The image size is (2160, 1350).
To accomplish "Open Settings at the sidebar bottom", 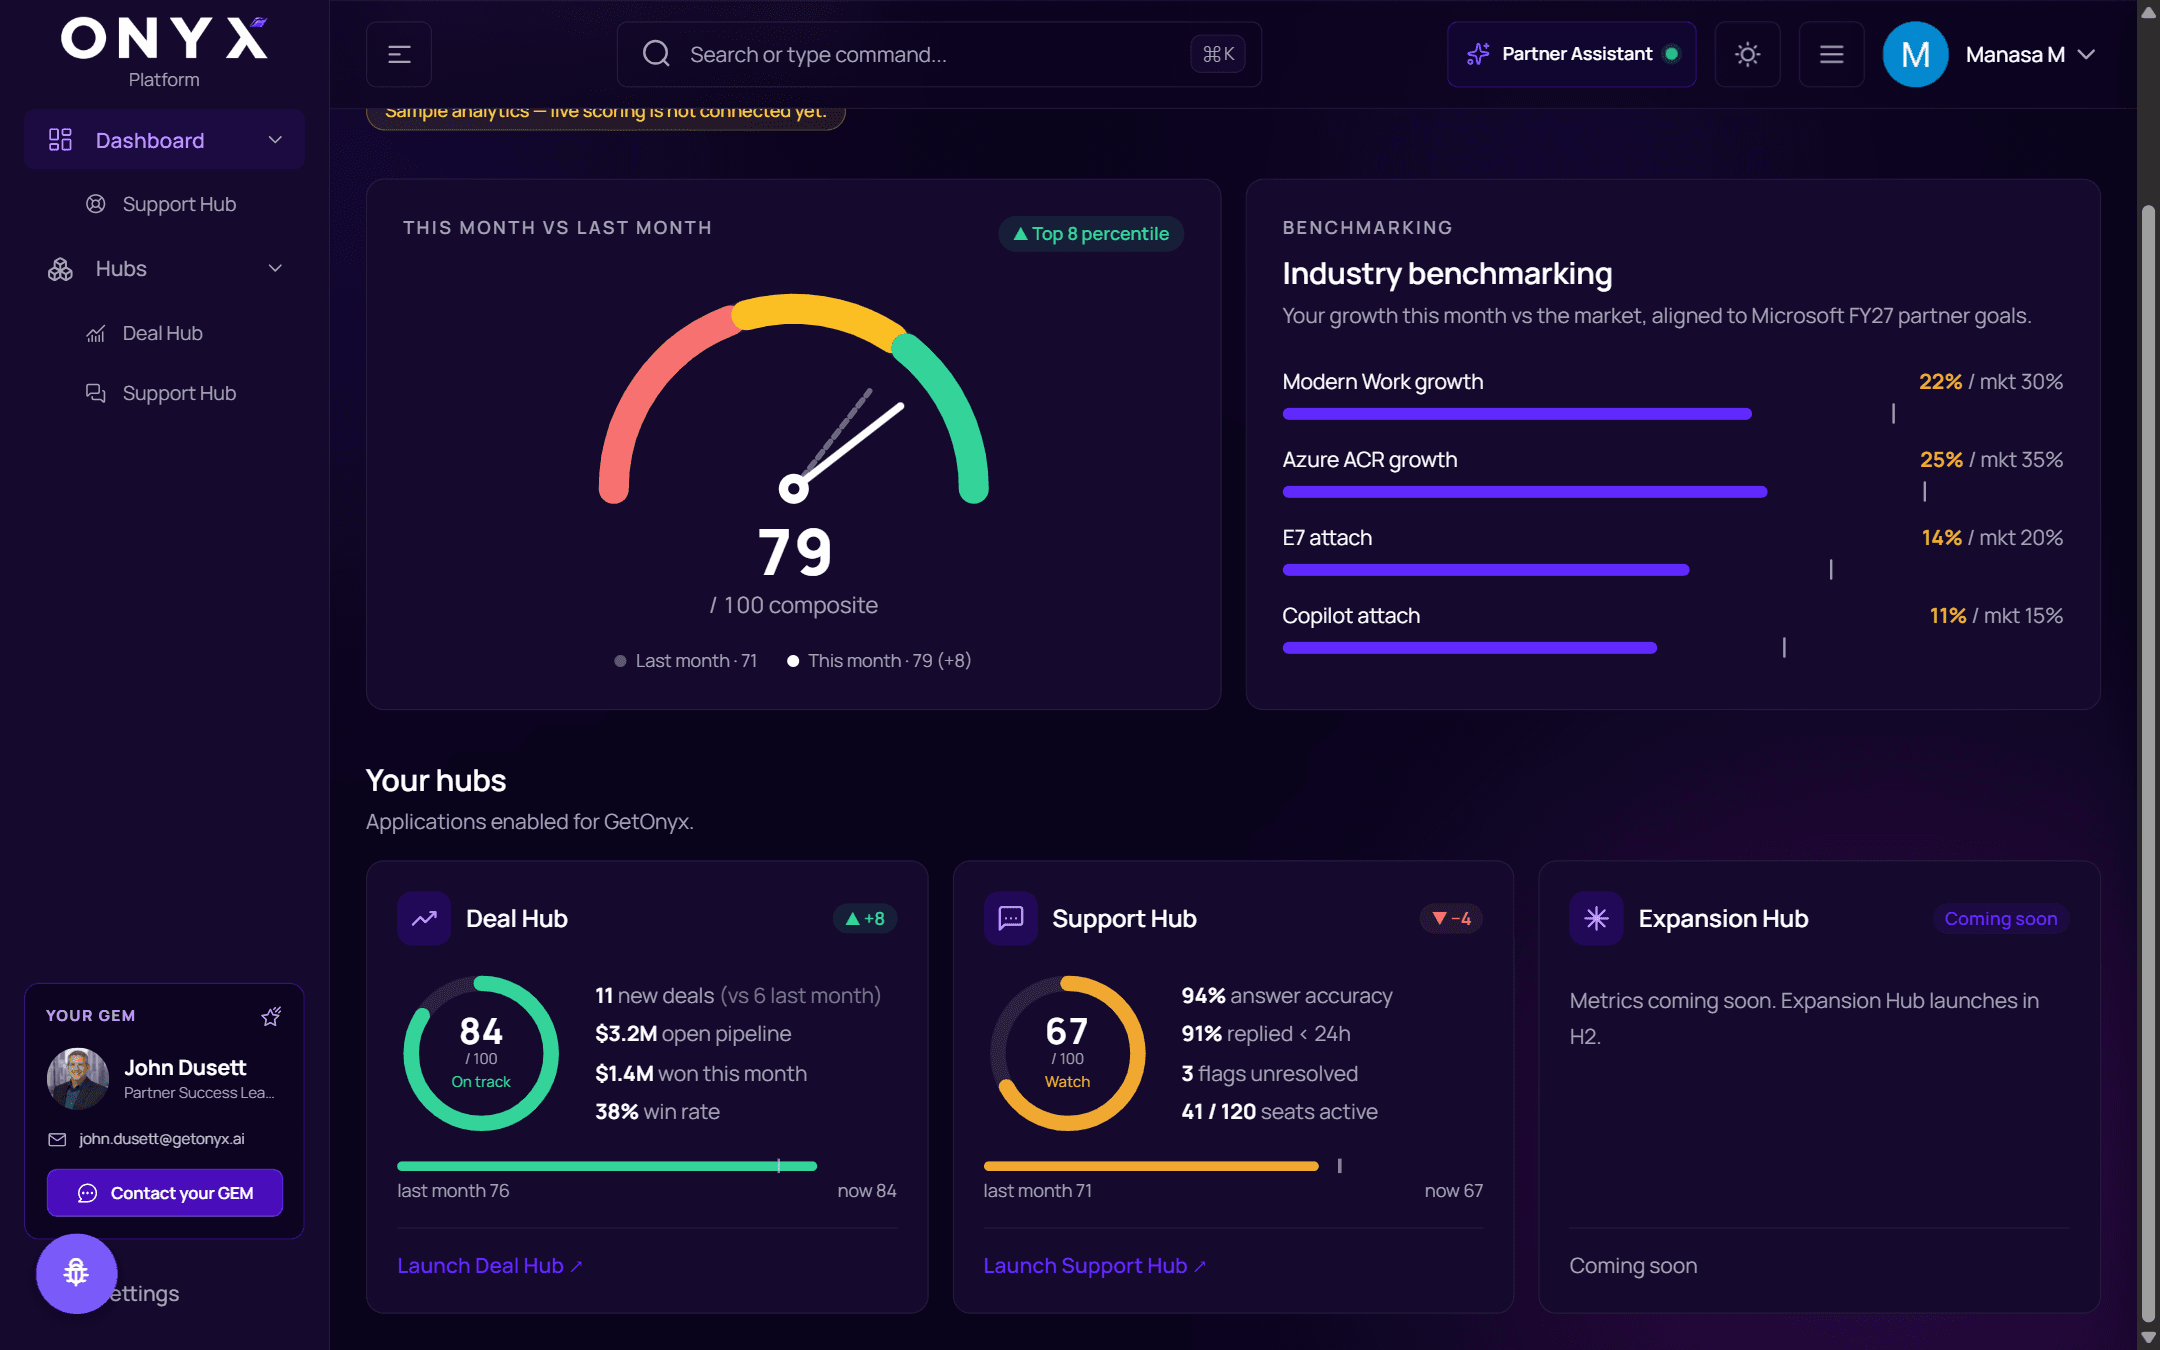I will click(x=145, y=1294).
